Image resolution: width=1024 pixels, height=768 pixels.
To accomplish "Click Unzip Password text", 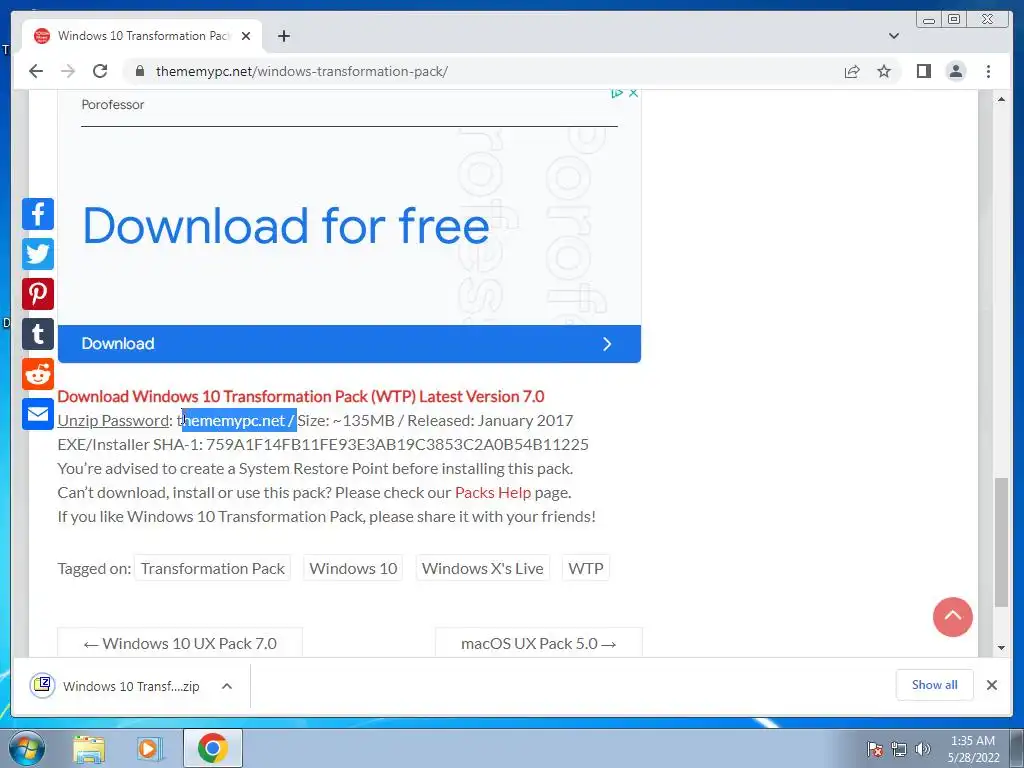I will pyautogui.click(x=114, y=421).
